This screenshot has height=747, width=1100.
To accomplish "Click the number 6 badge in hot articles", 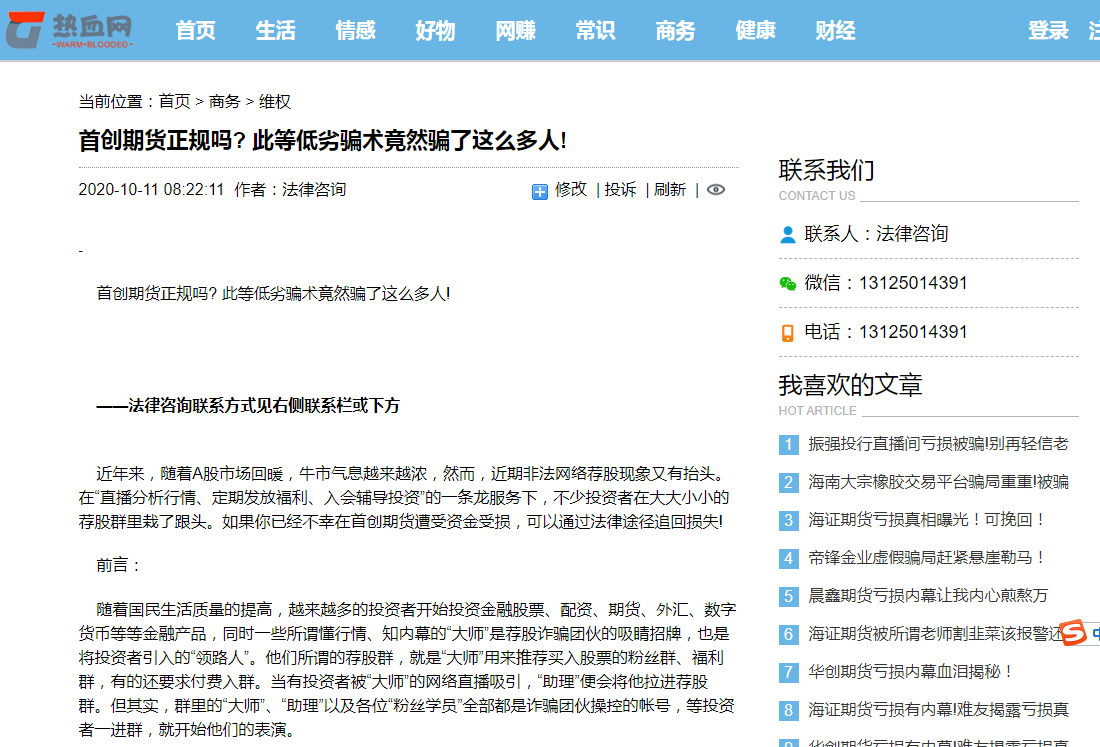I will click(x=789, y=634).
